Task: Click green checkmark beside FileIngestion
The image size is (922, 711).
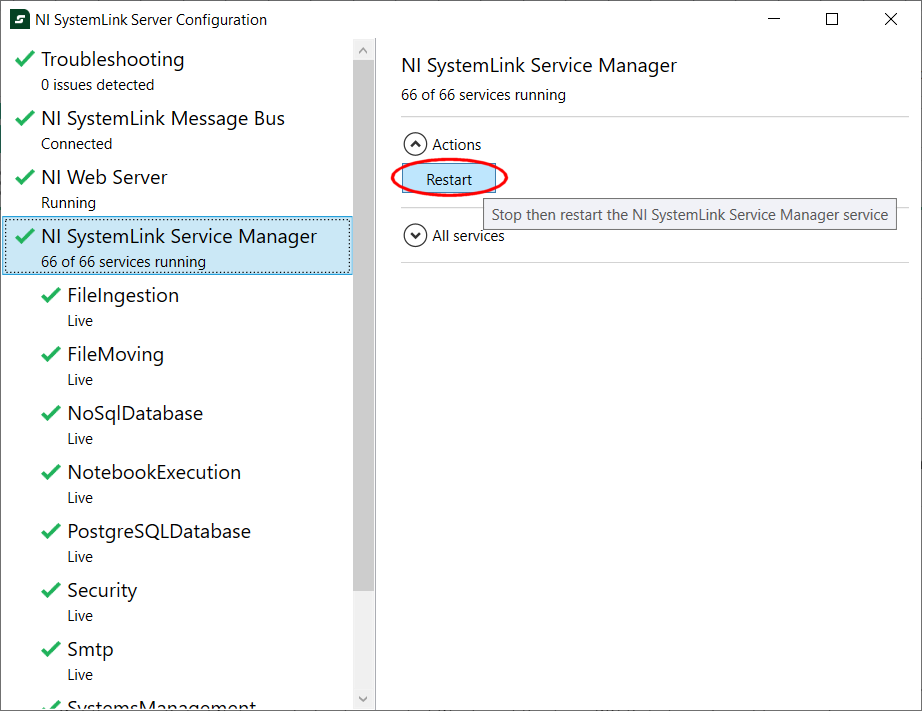Action: coord(51,295)
